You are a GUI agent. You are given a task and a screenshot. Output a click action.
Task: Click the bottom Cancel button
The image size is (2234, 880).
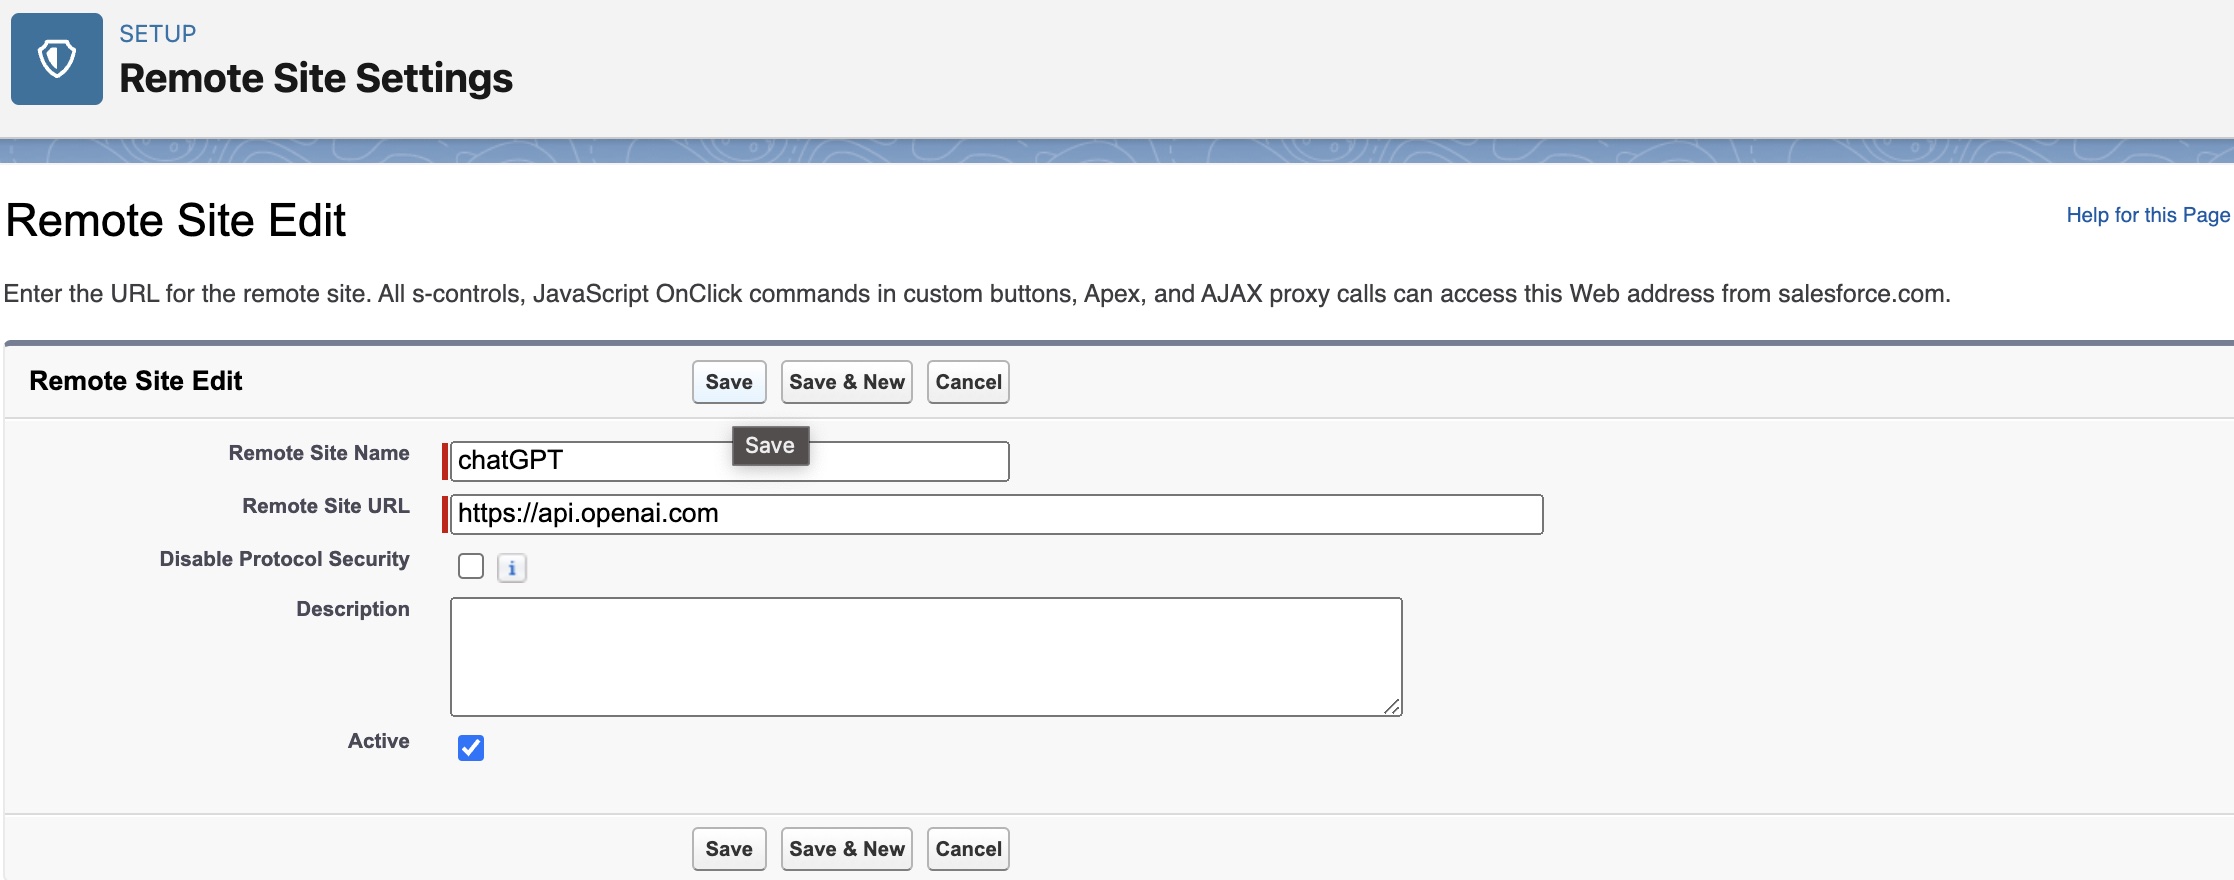coord(968,849)
